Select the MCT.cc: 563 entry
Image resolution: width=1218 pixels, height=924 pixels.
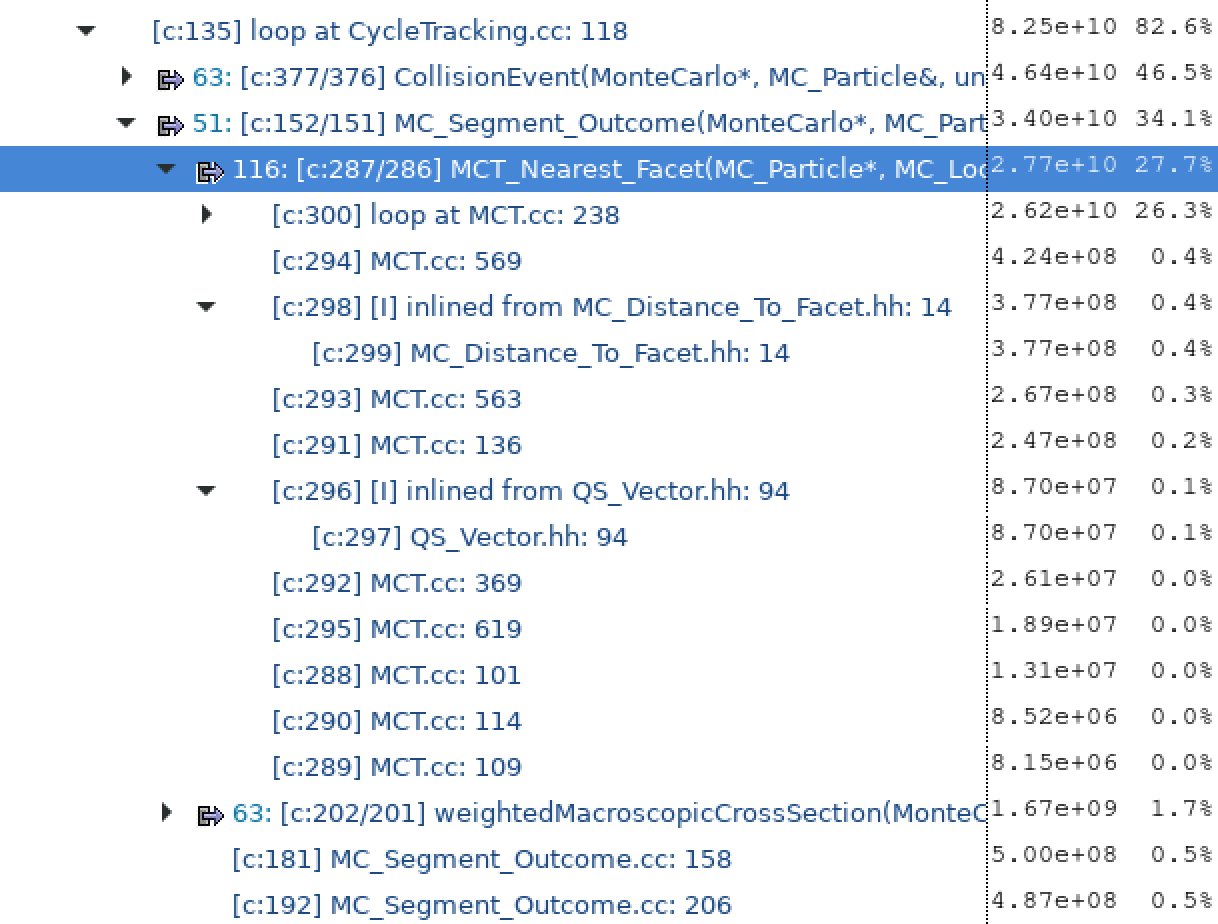click(396, 399)
